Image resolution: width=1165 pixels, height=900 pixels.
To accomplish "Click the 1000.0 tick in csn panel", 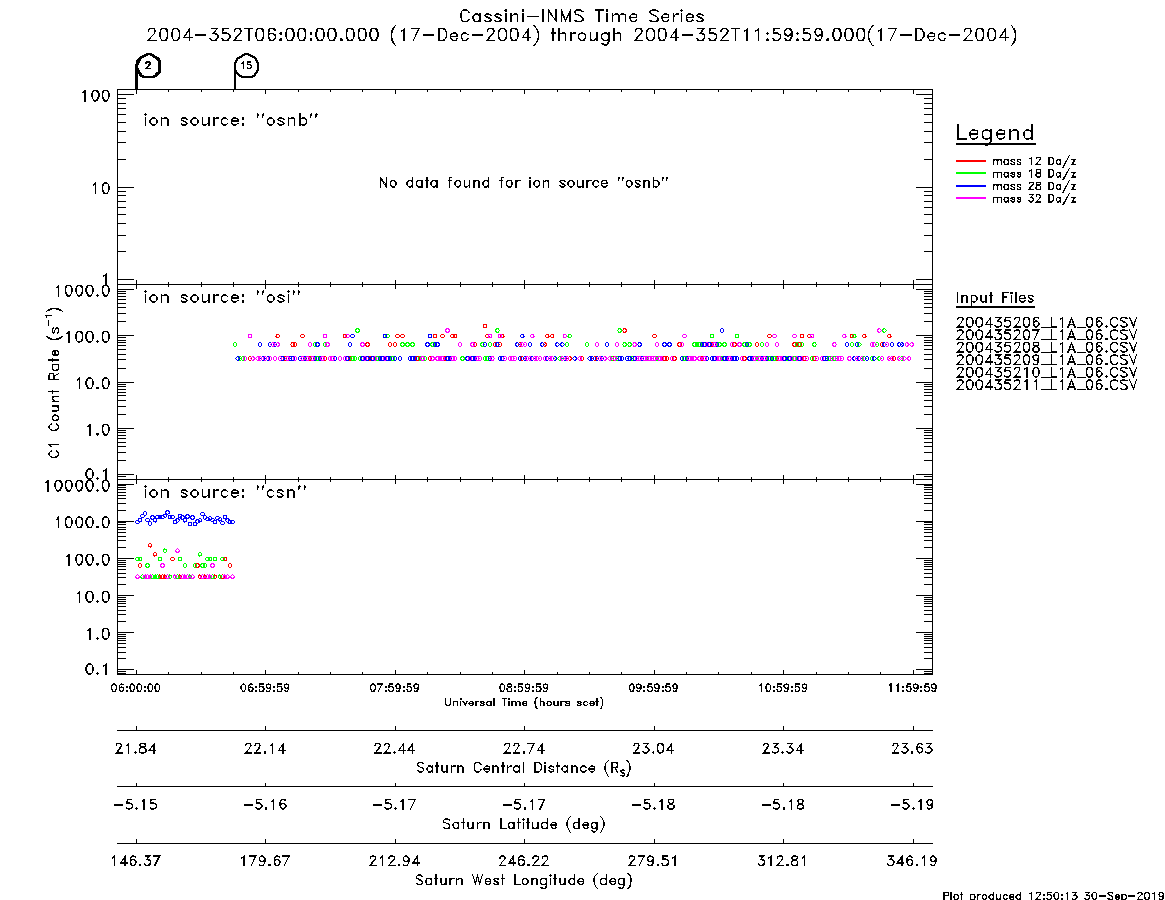I will (82, 522).
